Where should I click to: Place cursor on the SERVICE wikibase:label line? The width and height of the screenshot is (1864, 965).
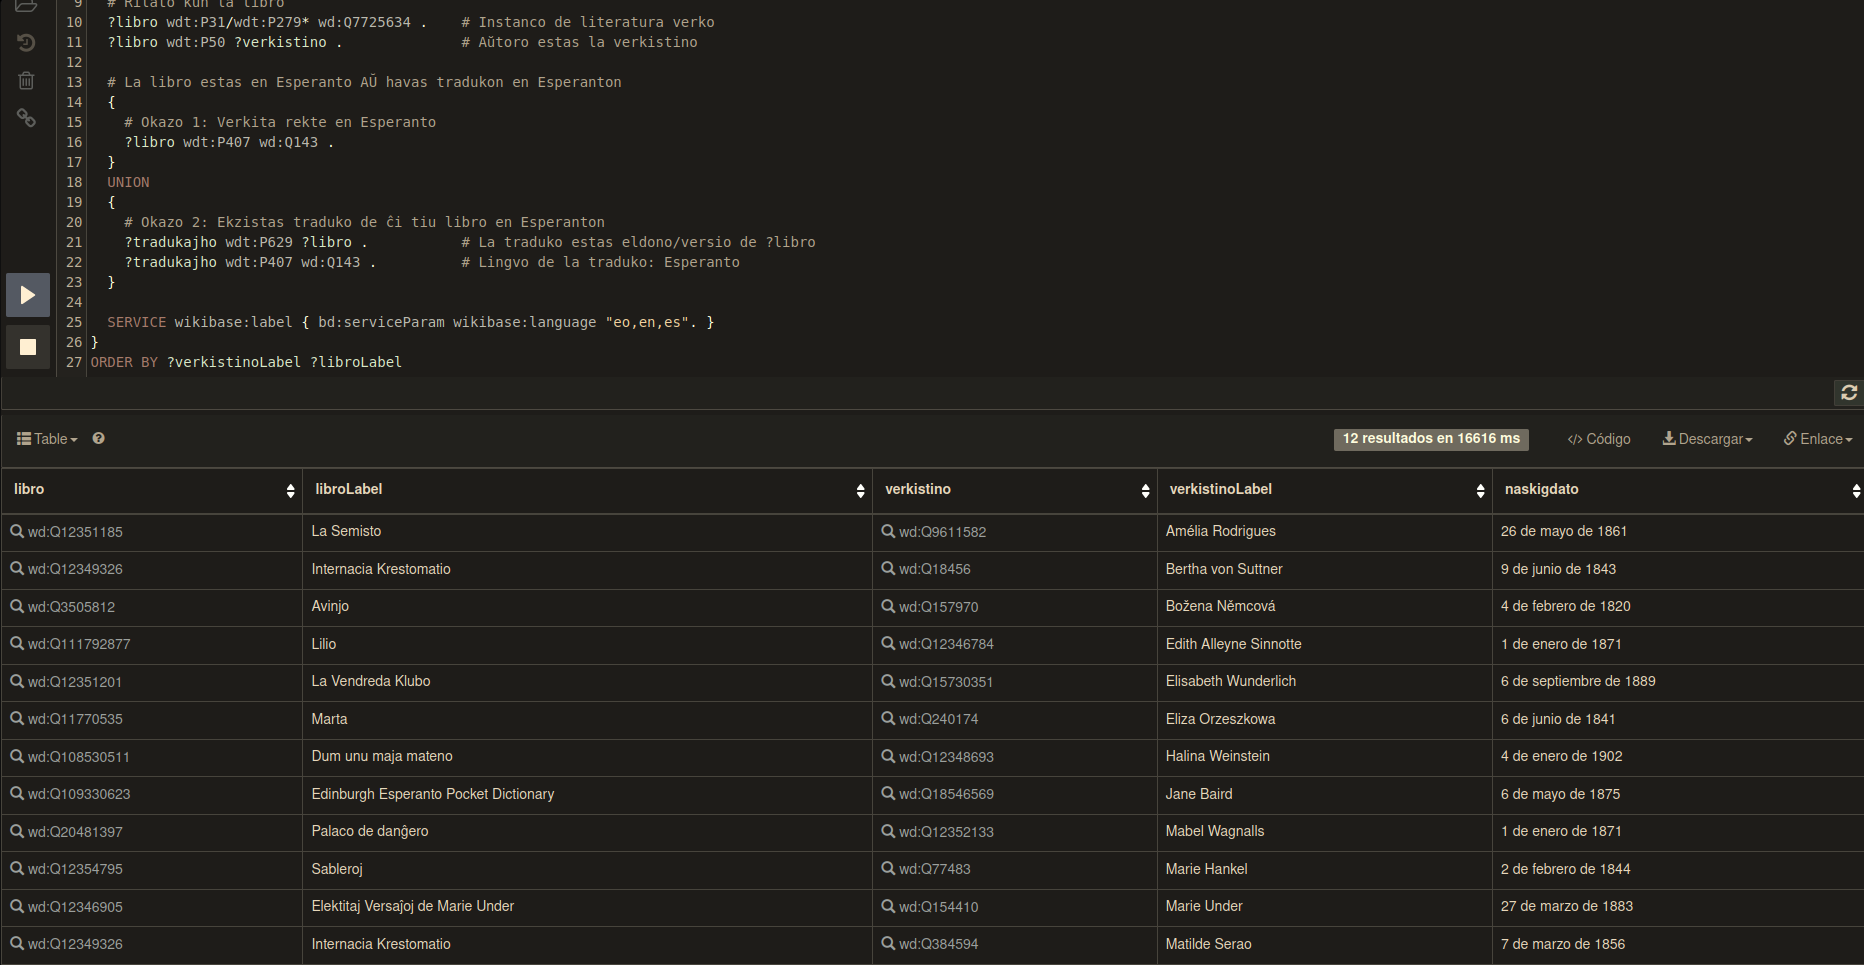coord(410,322)
